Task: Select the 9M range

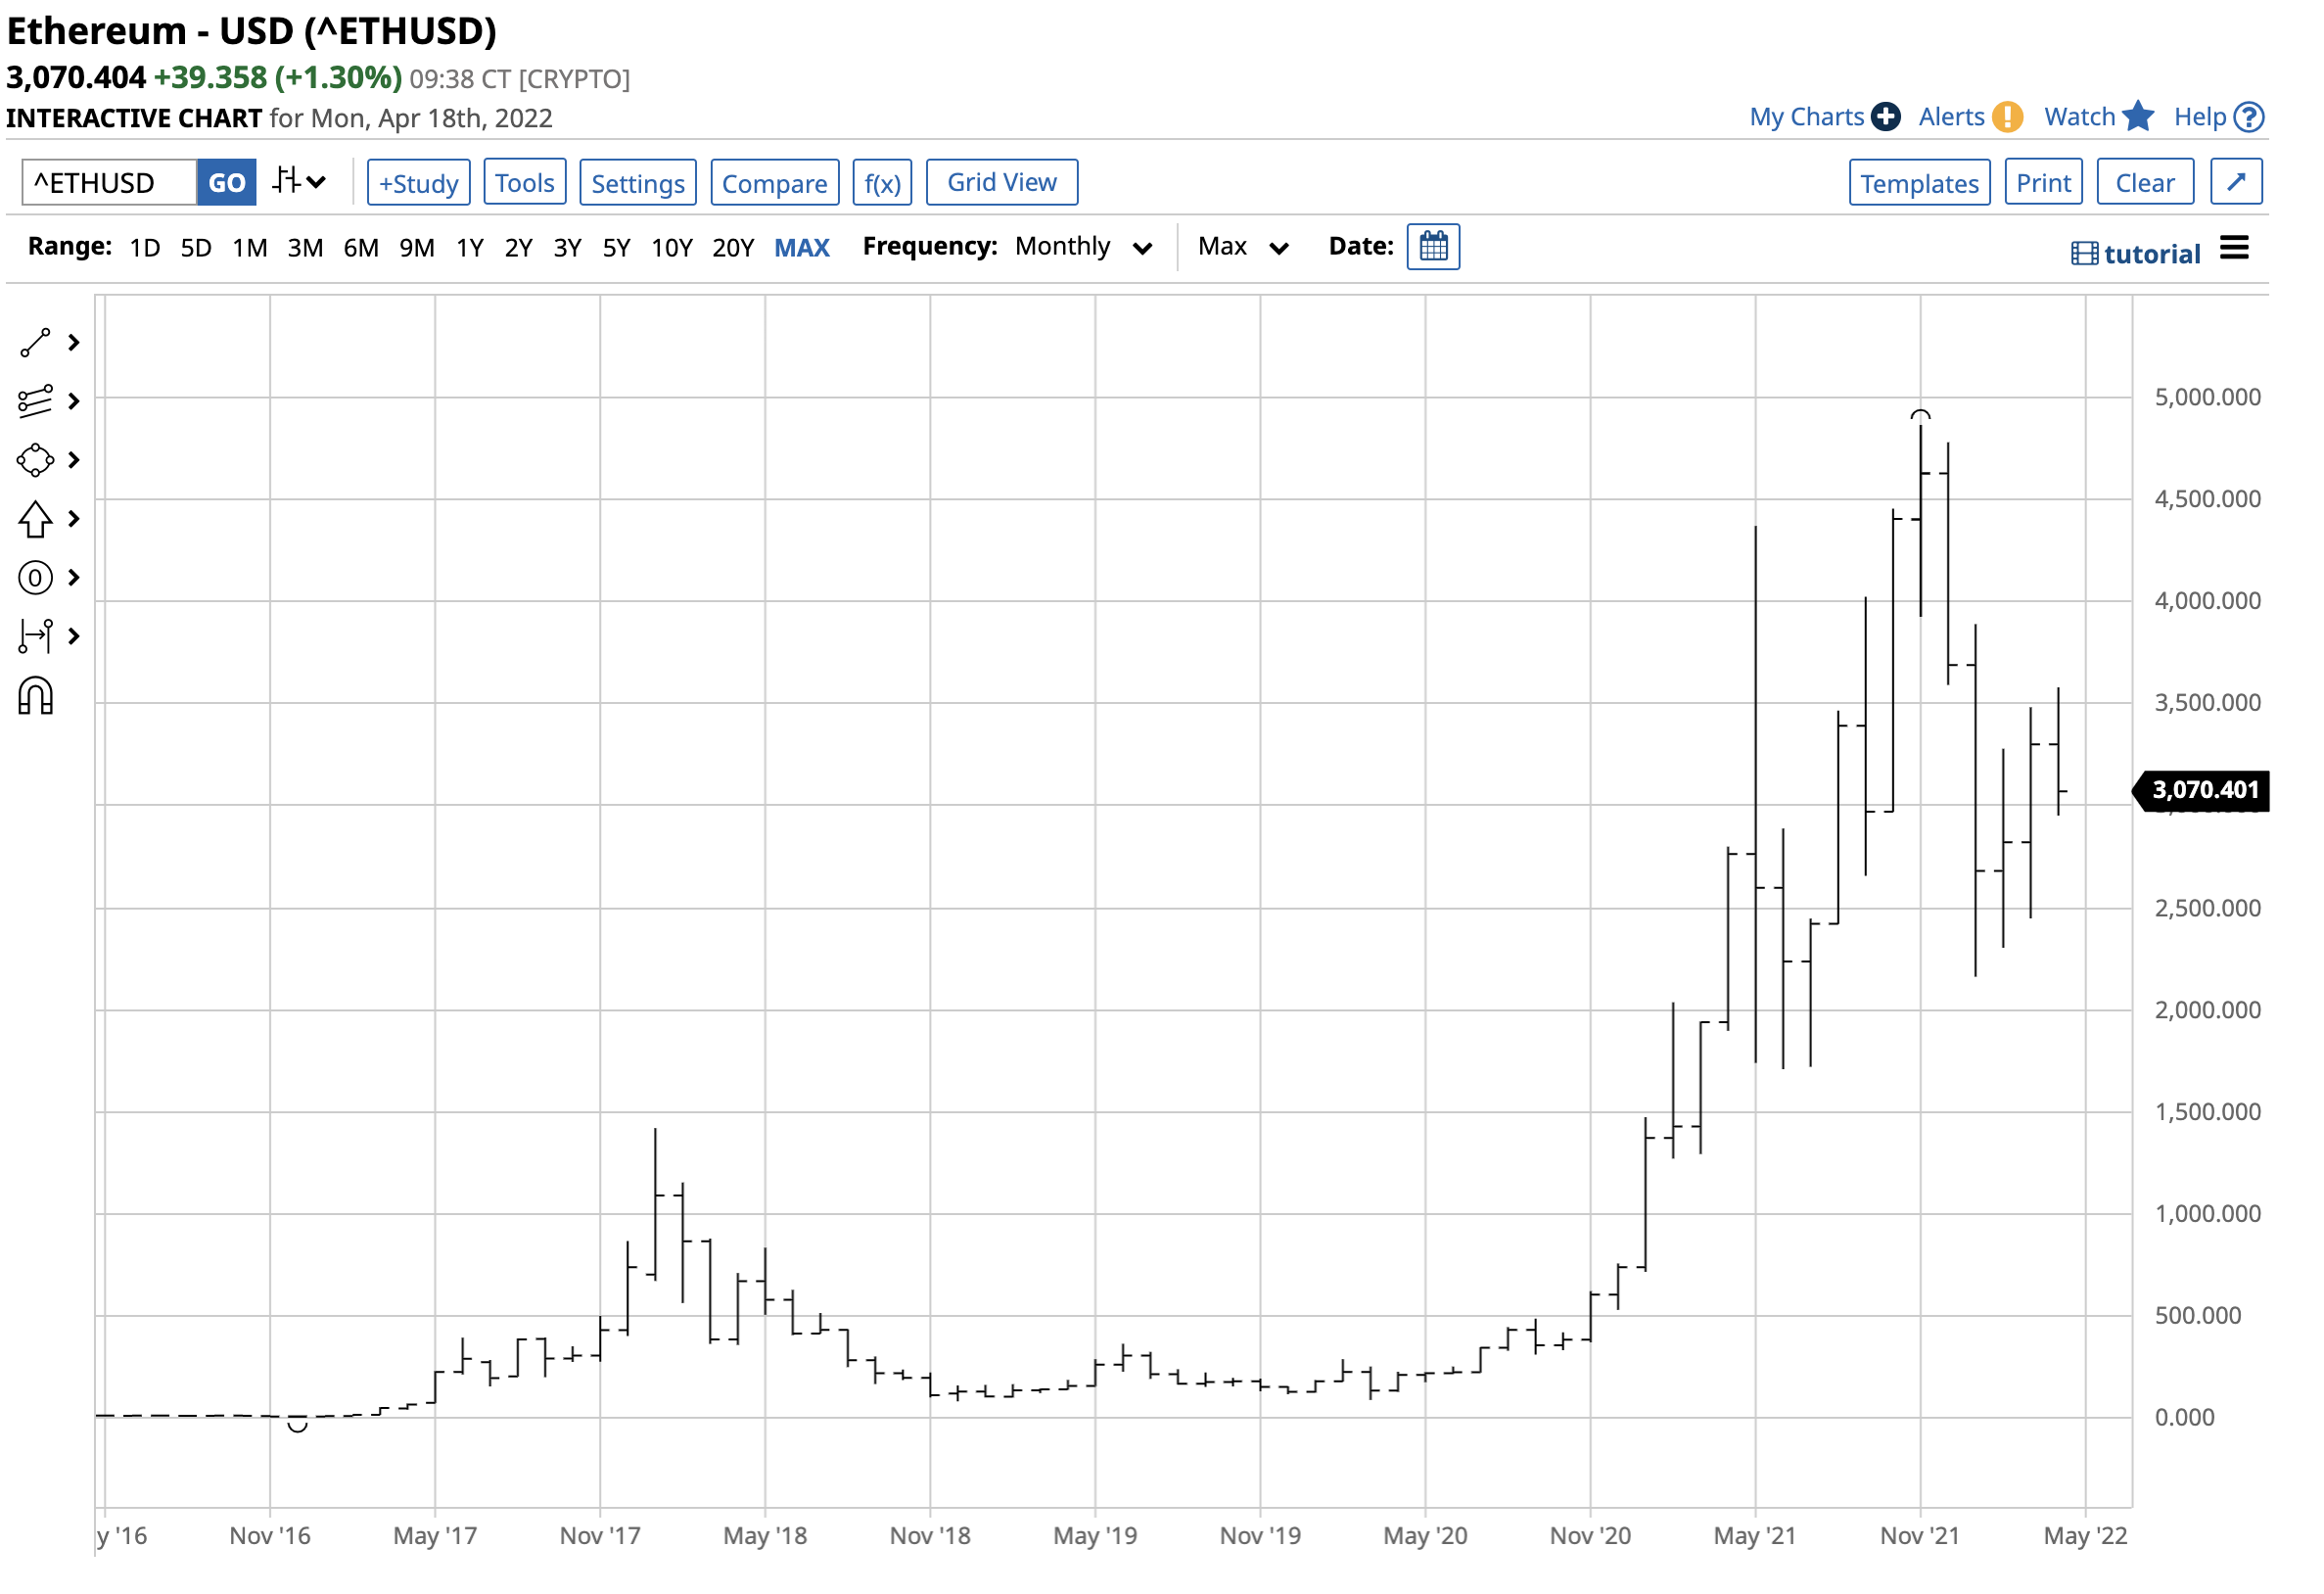Action: (x=417, y=247)
